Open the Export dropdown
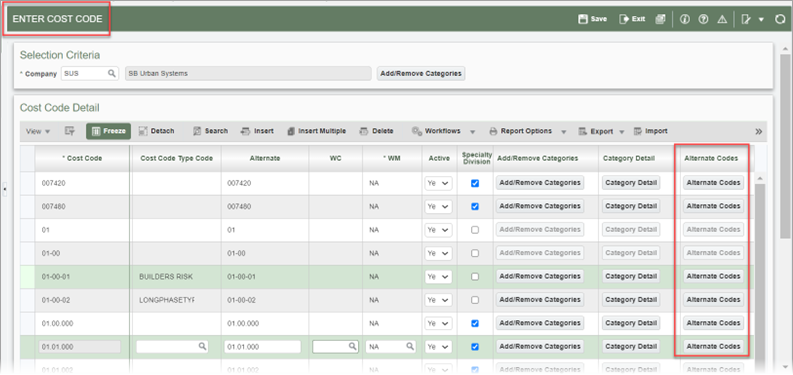Image resolution: width=793 pixels, height=375 pixels. (x=602, y=131)
